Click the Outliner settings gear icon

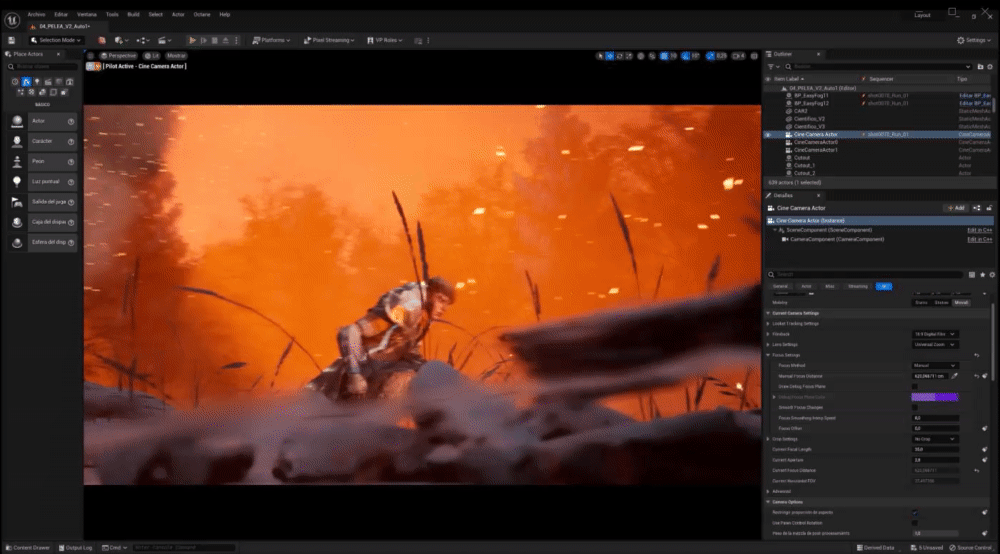tap(990, 66)
